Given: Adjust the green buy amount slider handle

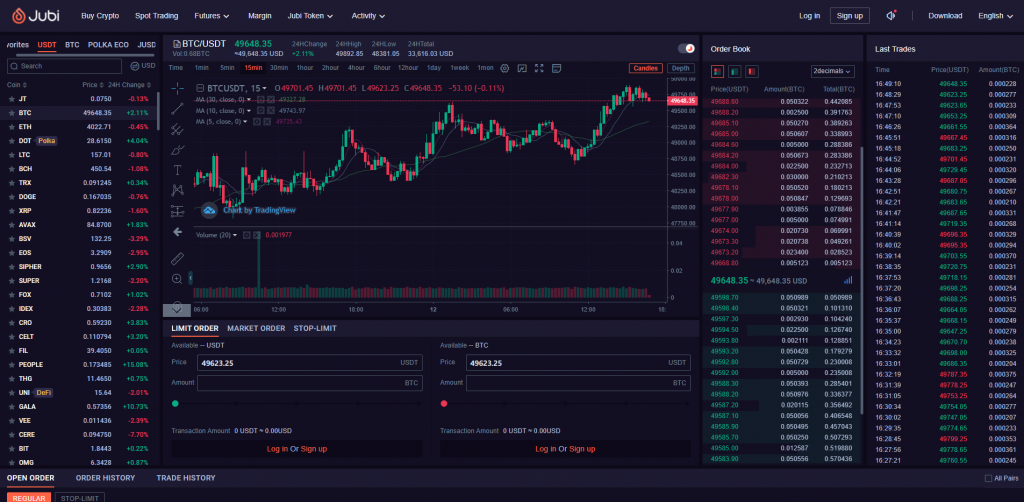Looking at the screenshot, I should 175,404.
